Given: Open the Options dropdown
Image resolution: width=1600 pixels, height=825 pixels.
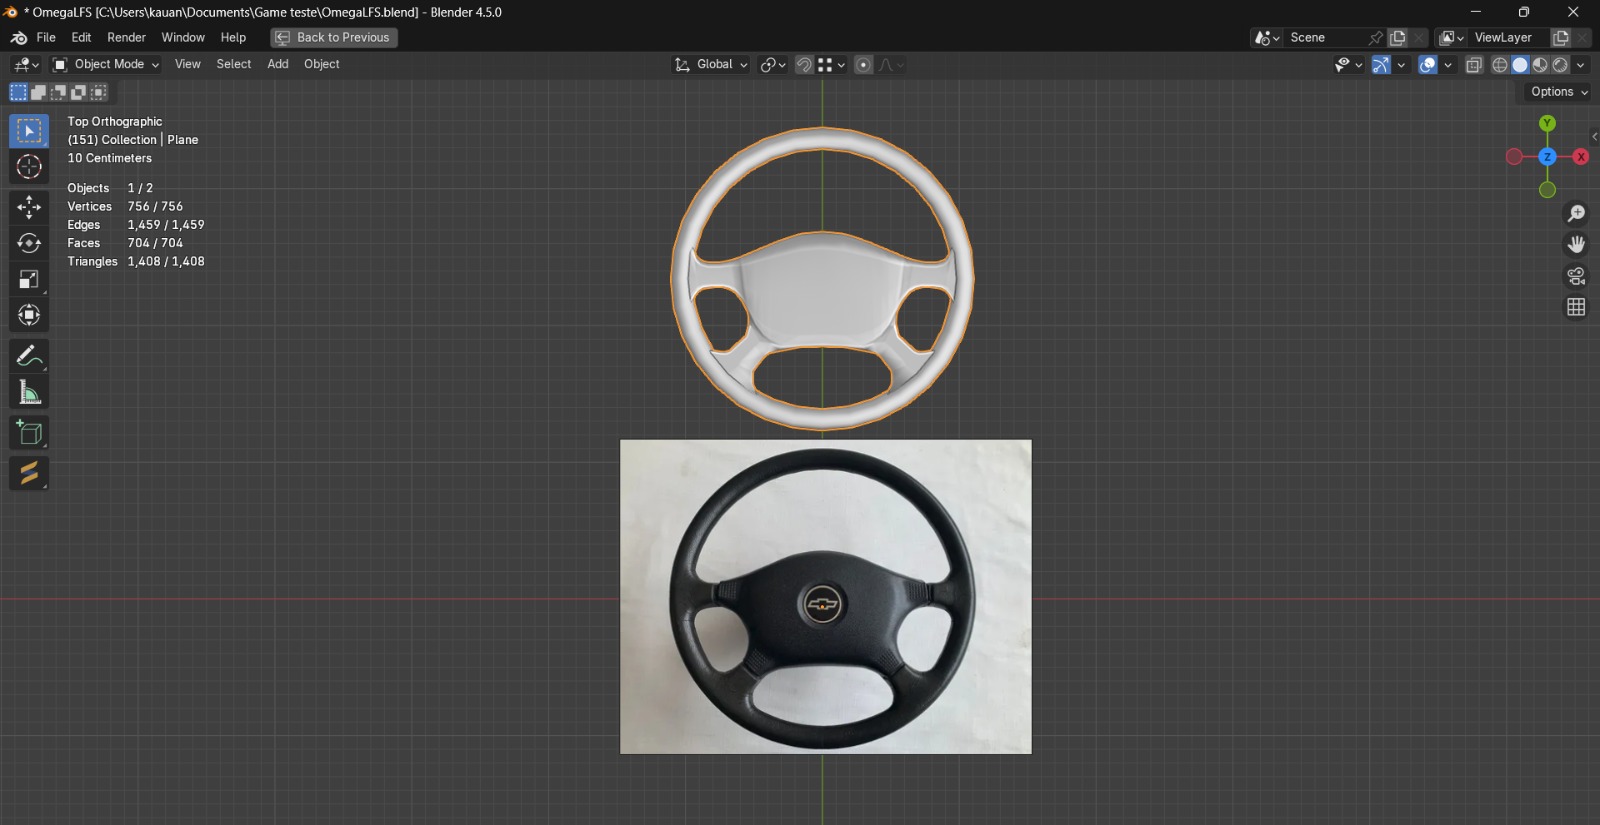Looking at the screenshot, I should [x=1559, y=92].
